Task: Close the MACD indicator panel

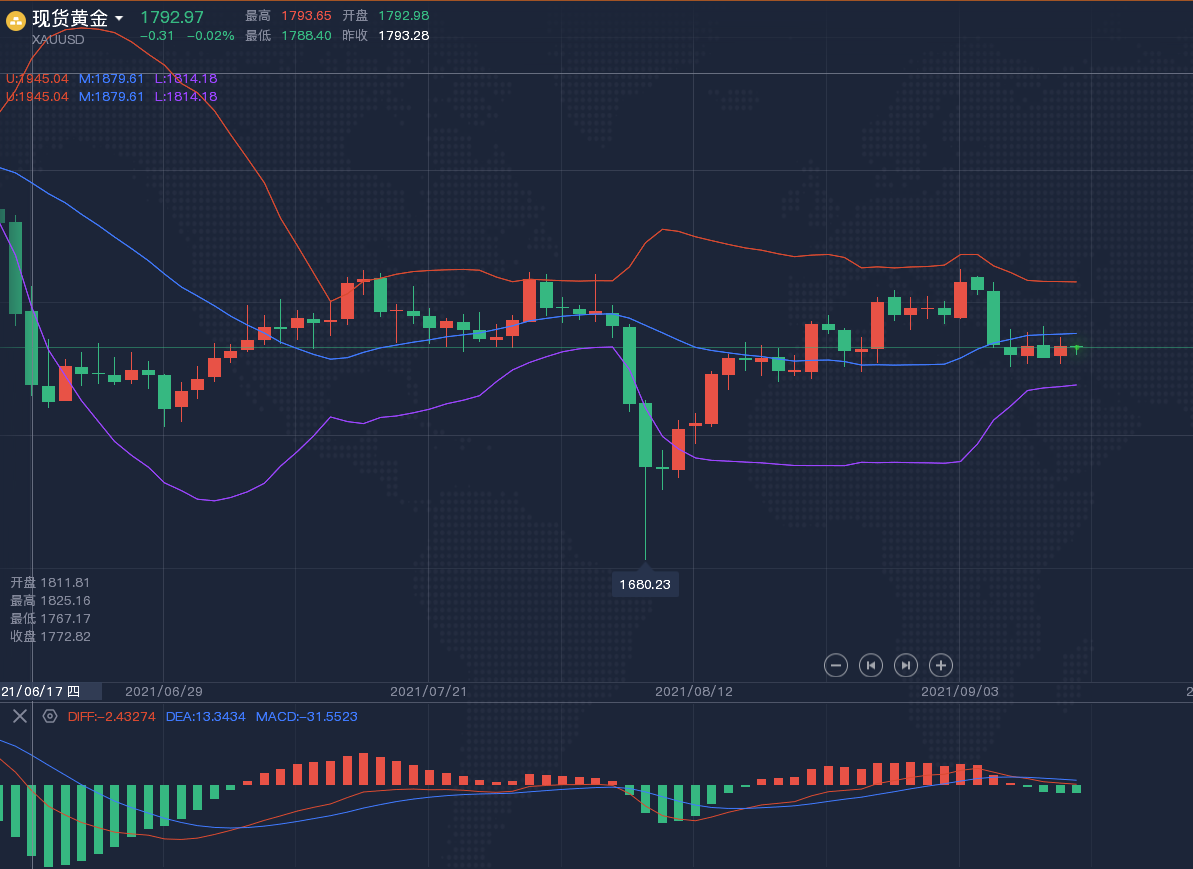Action: coord(19,716)
